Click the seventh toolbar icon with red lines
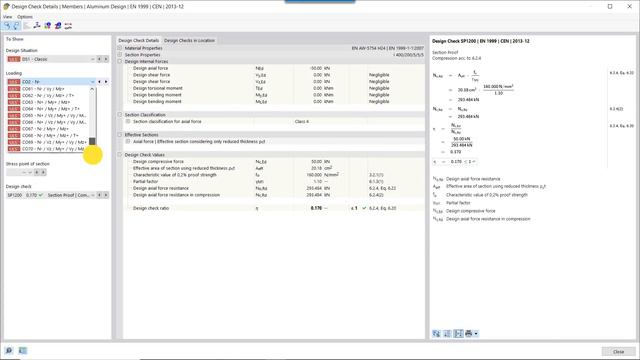Viewport: 640px width, 360px height. point(68,26)
